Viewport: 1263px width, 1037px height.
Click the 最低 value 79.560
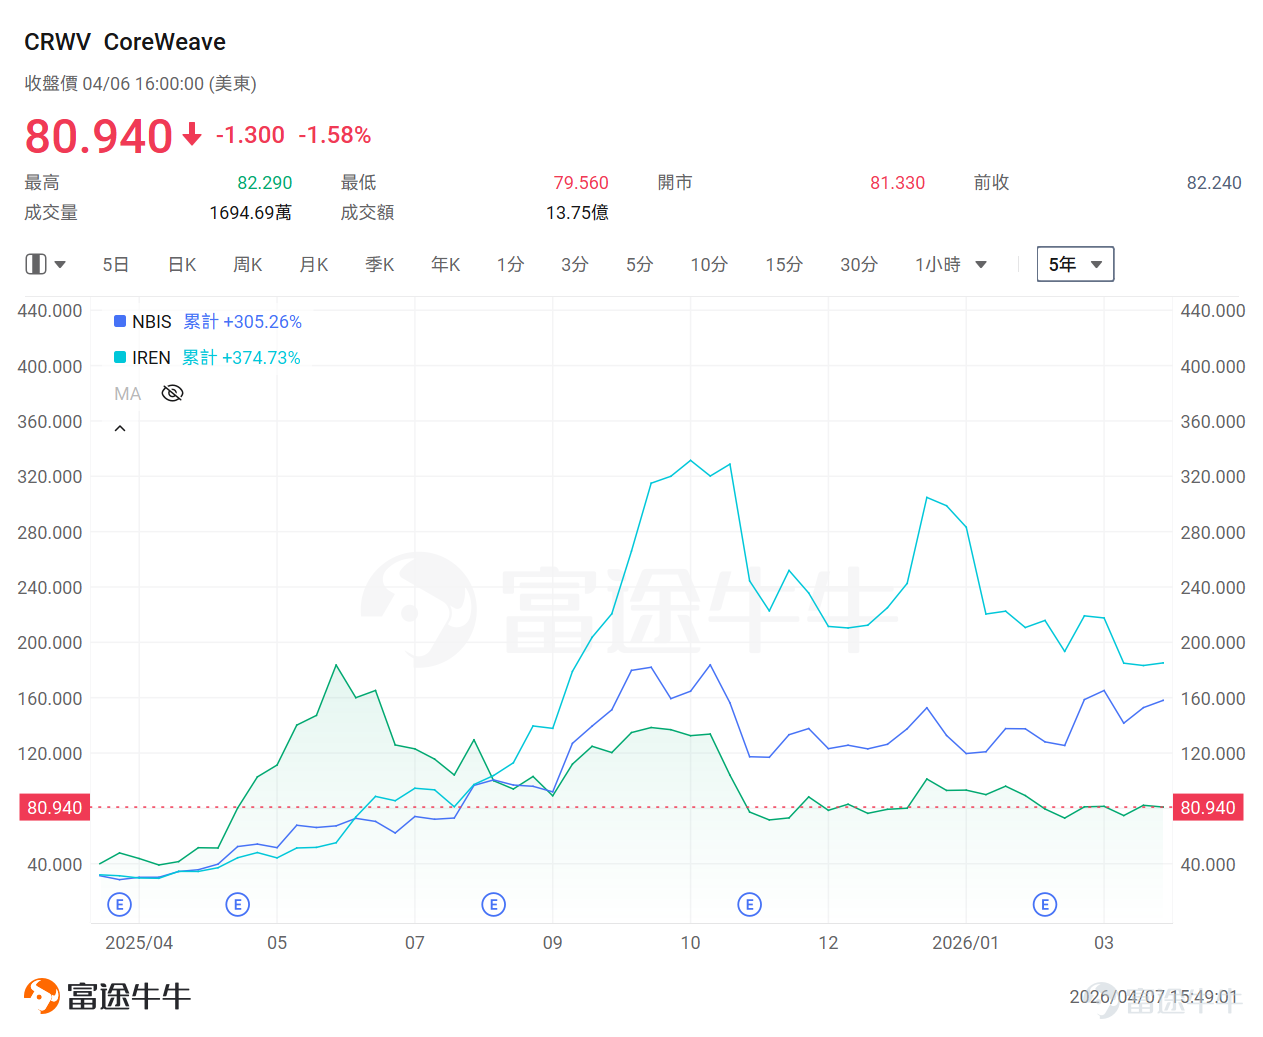(581, 183)
